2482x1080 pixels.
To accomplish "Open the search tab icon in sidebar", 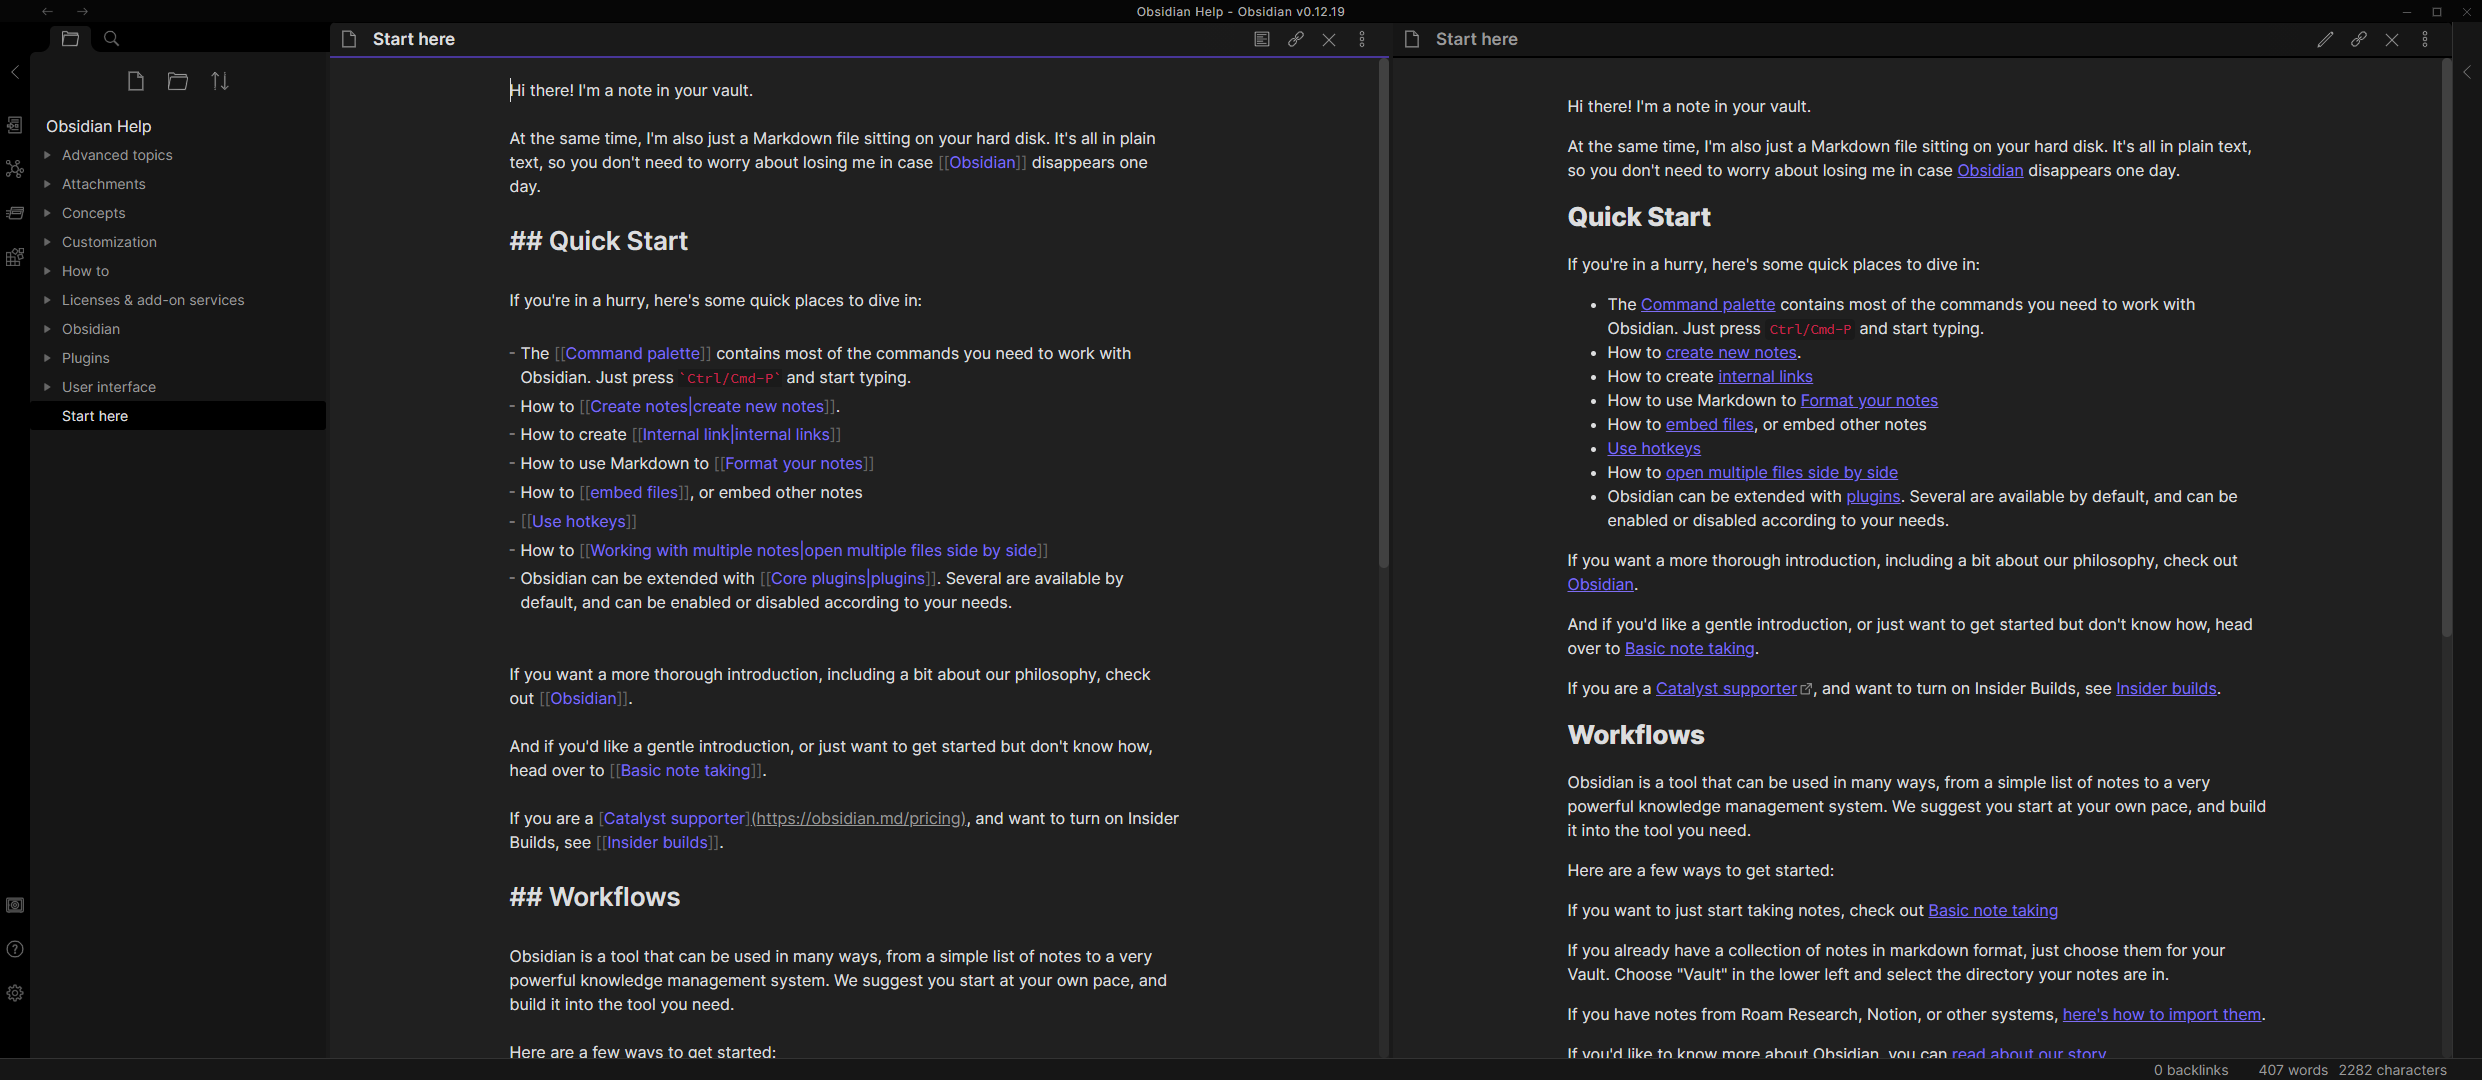I will pos(112,39).
